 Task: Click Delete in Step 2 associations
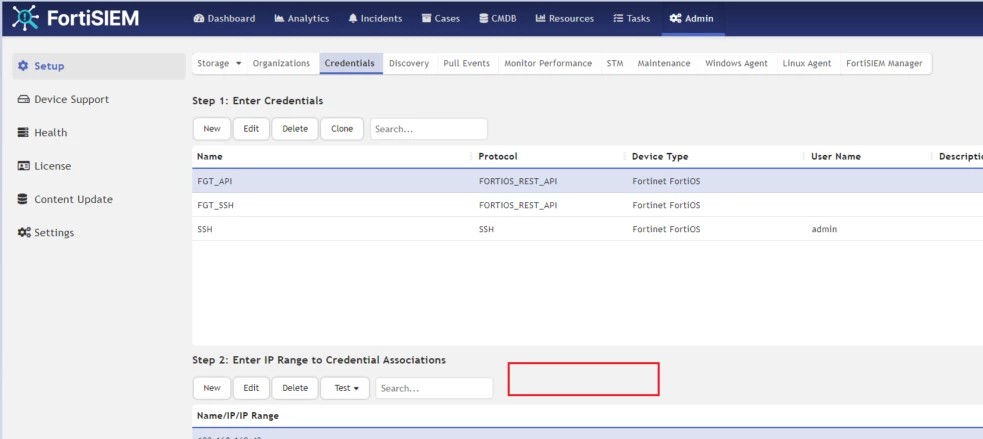[295, 388]
